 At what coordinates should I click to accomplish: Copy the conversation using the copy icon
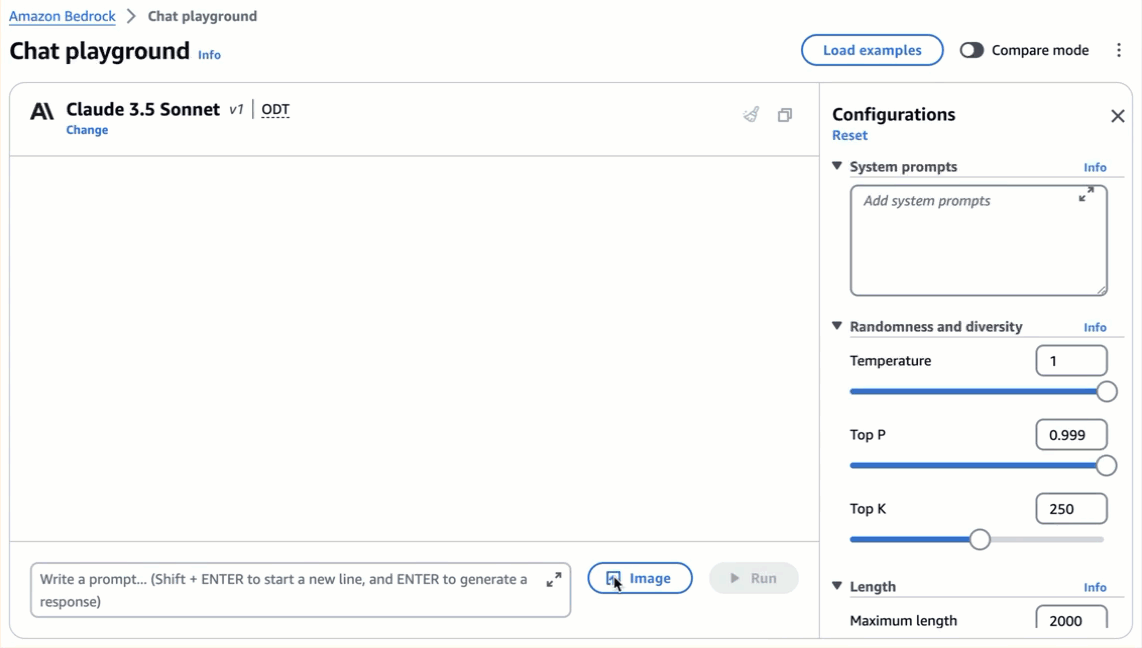click(x=785, y=115)
